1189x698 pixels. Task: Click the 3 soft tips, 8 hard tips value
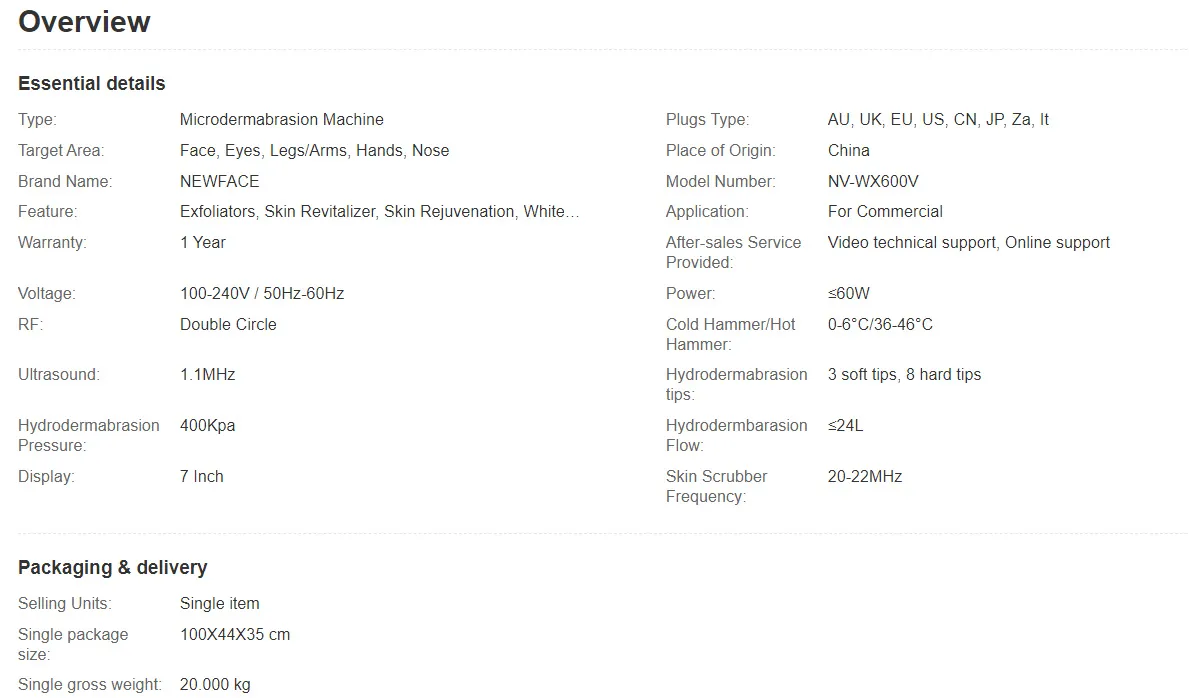[904, 375]
